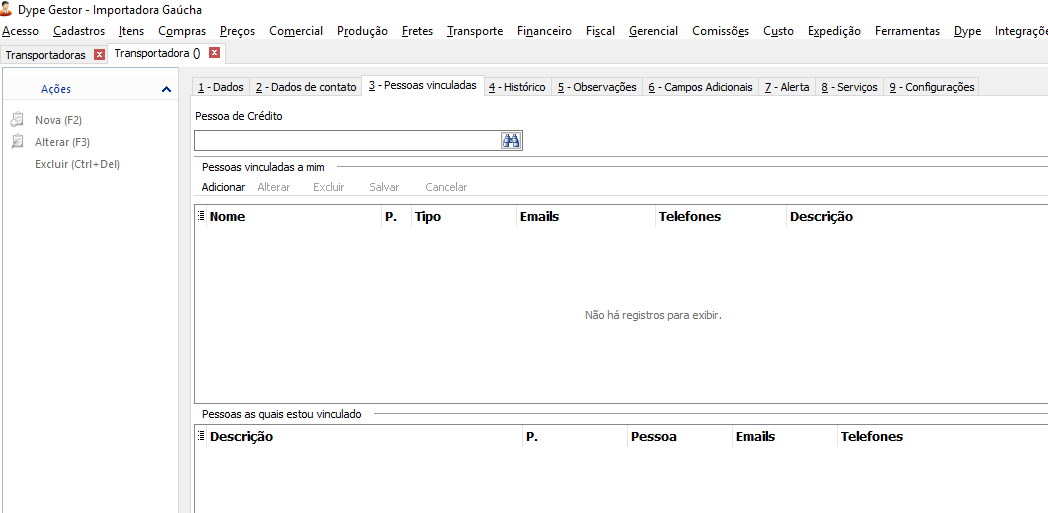Viewport: 1048px width, 513px height.
Task: Click the Emails column header in upper grid
Action: pyautogui.click(x=585, y=216)
